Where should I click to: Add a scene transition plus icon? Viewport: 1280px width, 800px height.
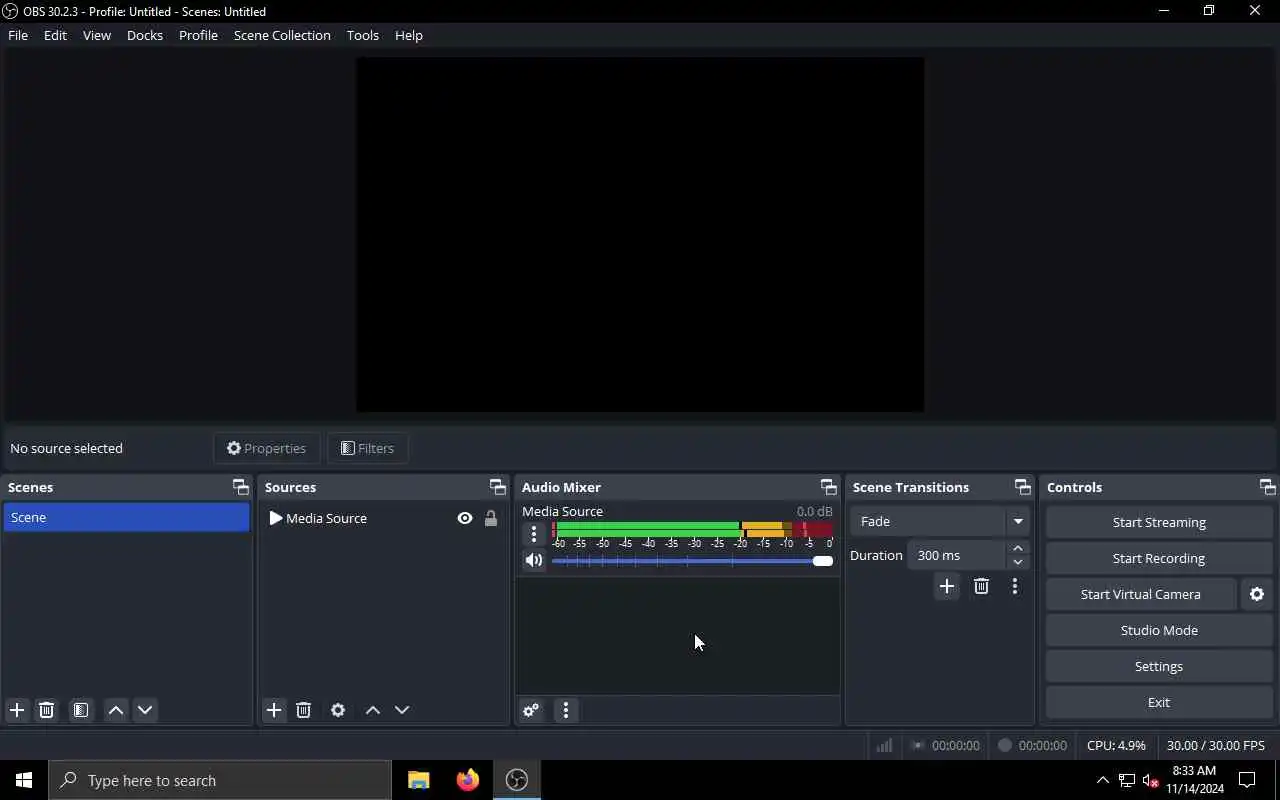pos(947,586)
